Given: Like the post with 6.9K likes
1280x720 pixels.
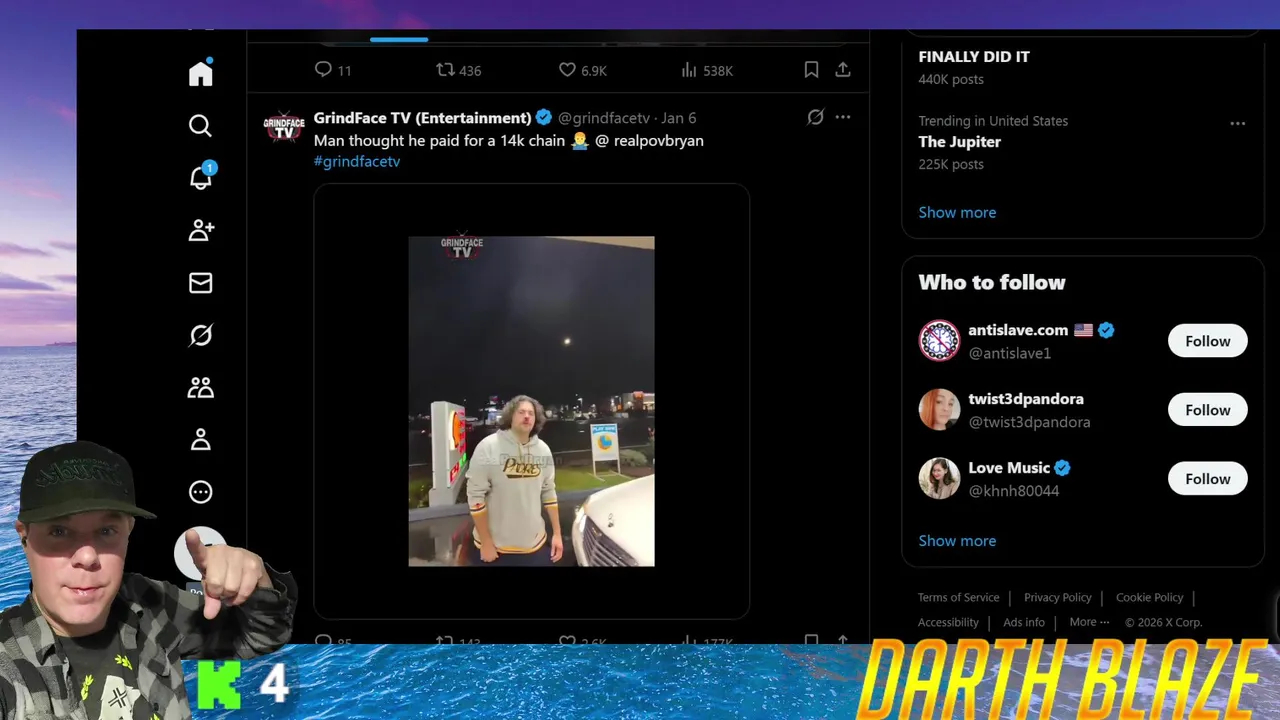Looking at the screenshot, I should 583,70.
